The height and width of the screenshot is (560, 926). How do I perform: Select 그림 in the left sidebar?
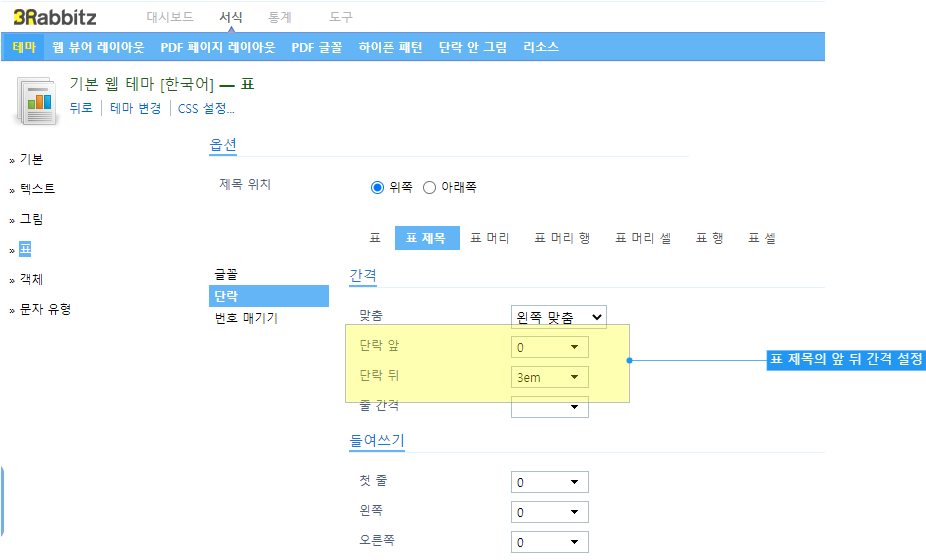click(x=31, y=219)
